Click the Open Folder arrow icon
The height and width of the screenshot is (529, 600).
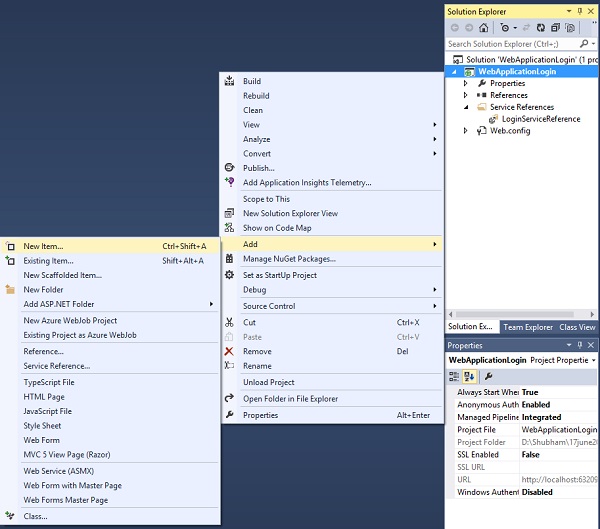point(229,398)
